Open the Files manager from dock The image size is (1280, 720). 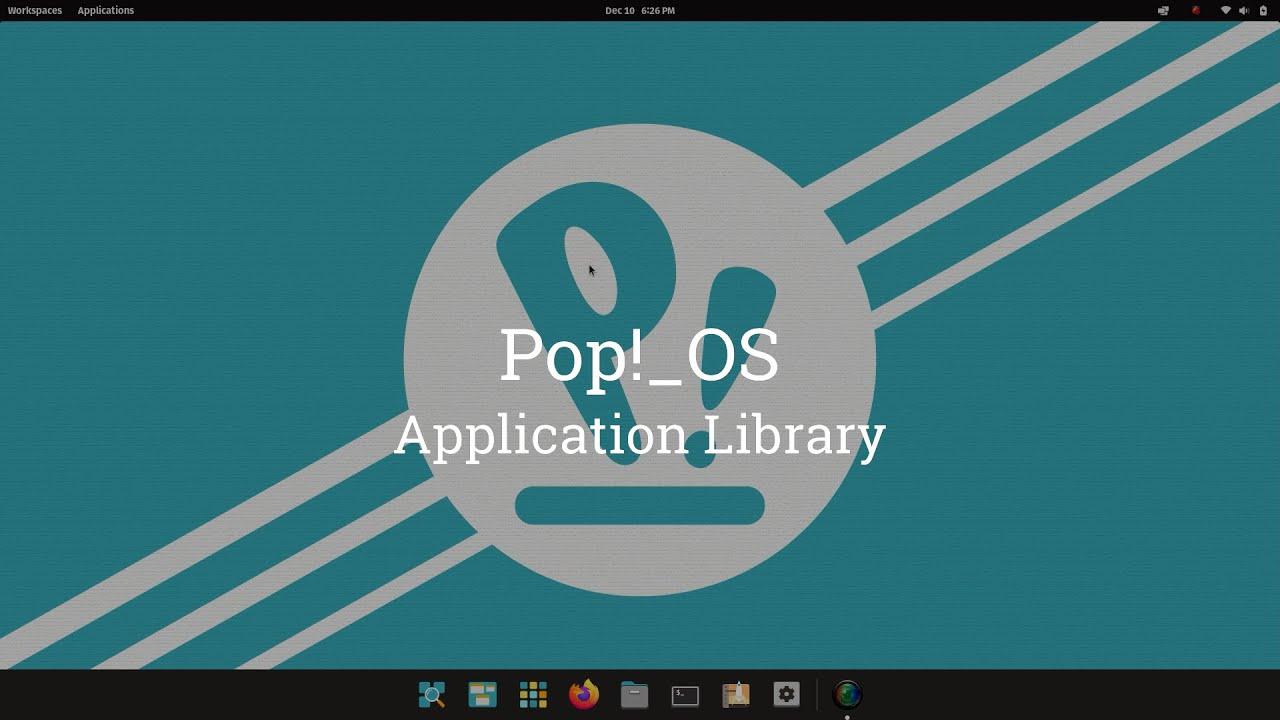click(635, 694)
